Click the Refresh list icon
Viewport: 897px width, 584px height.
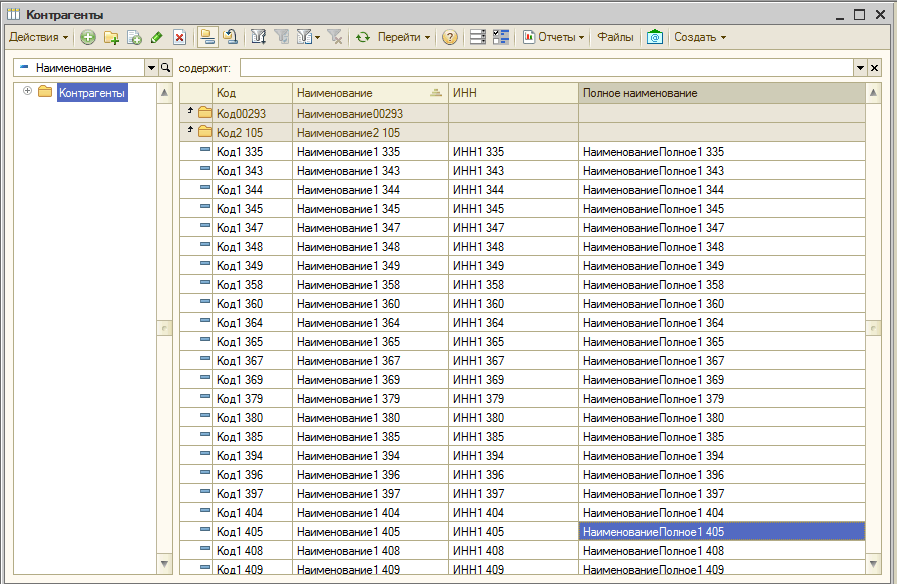click(x=363, y=37)
